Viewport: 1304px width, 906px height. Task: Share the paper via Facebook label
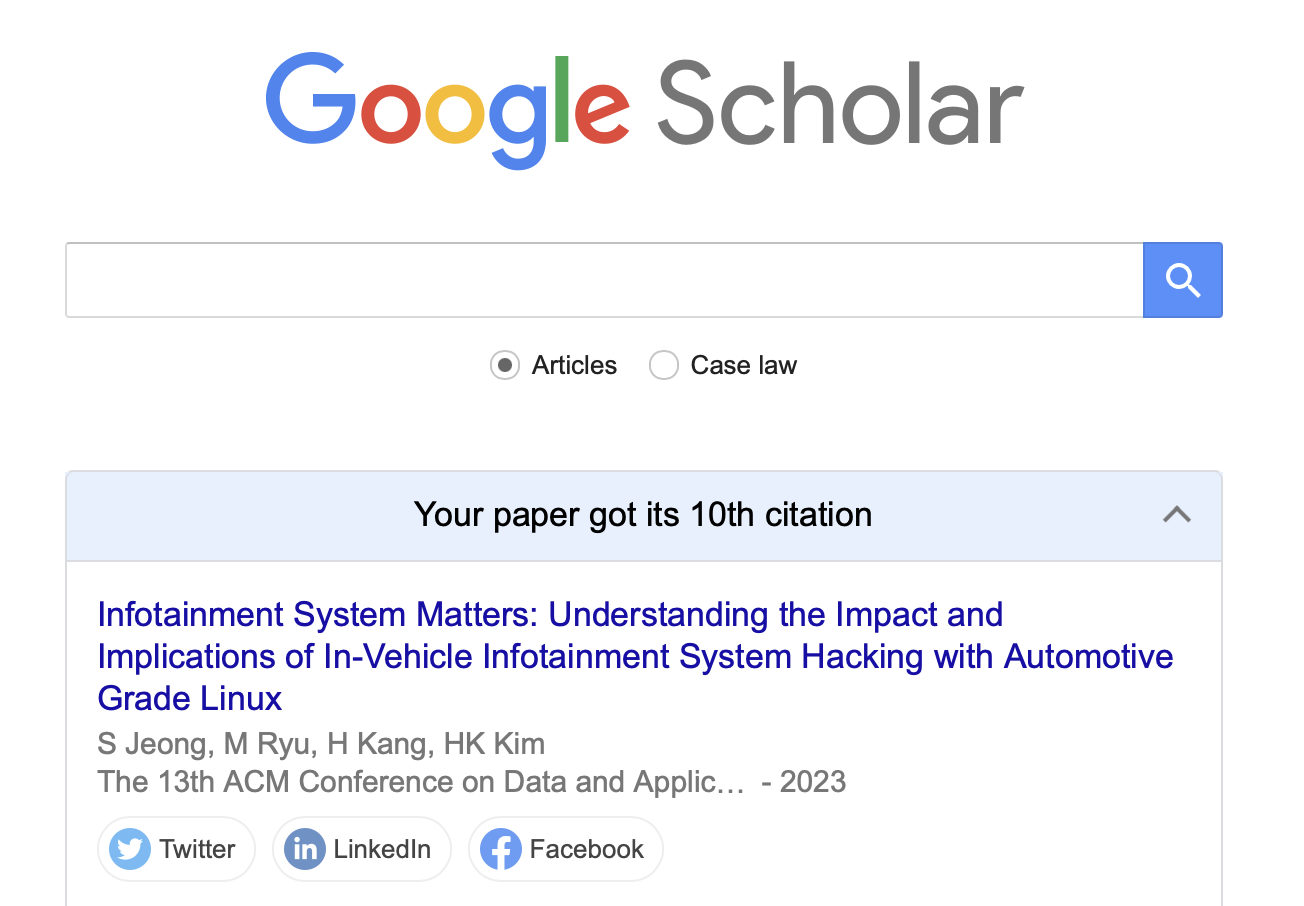point(587,850)
